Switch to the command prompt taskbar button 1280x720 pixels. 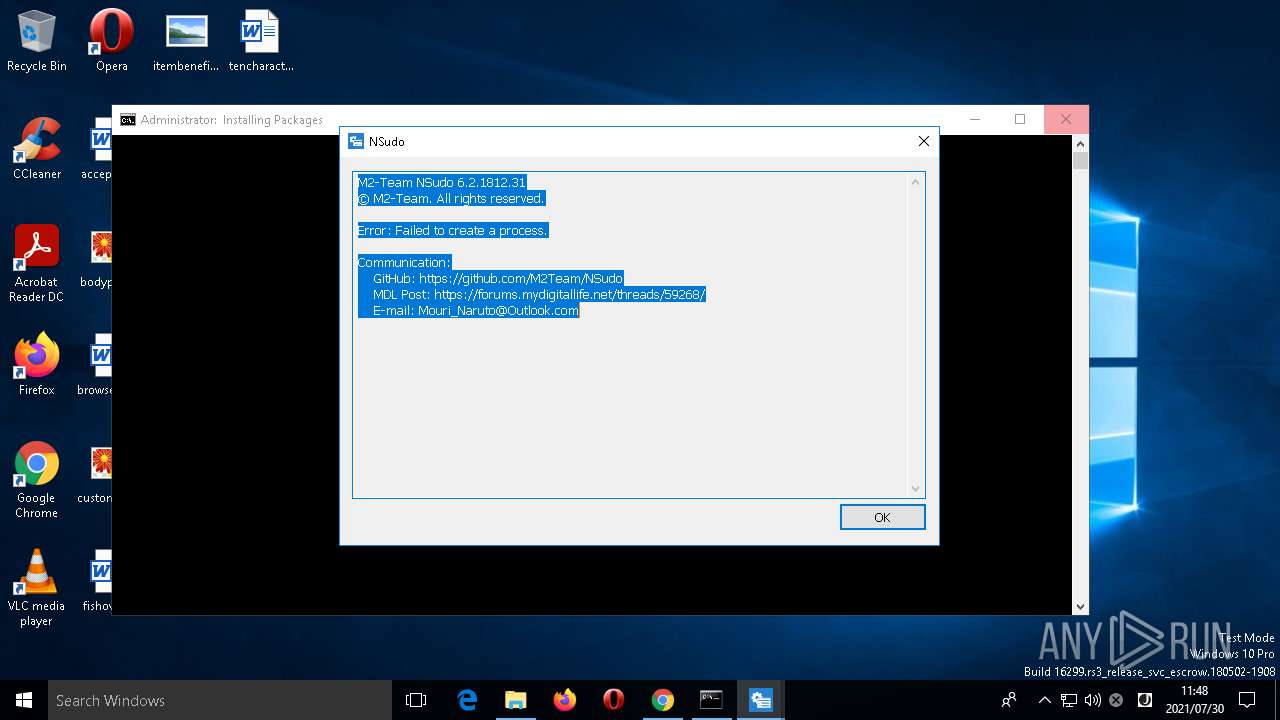click(x=711, y=700)
